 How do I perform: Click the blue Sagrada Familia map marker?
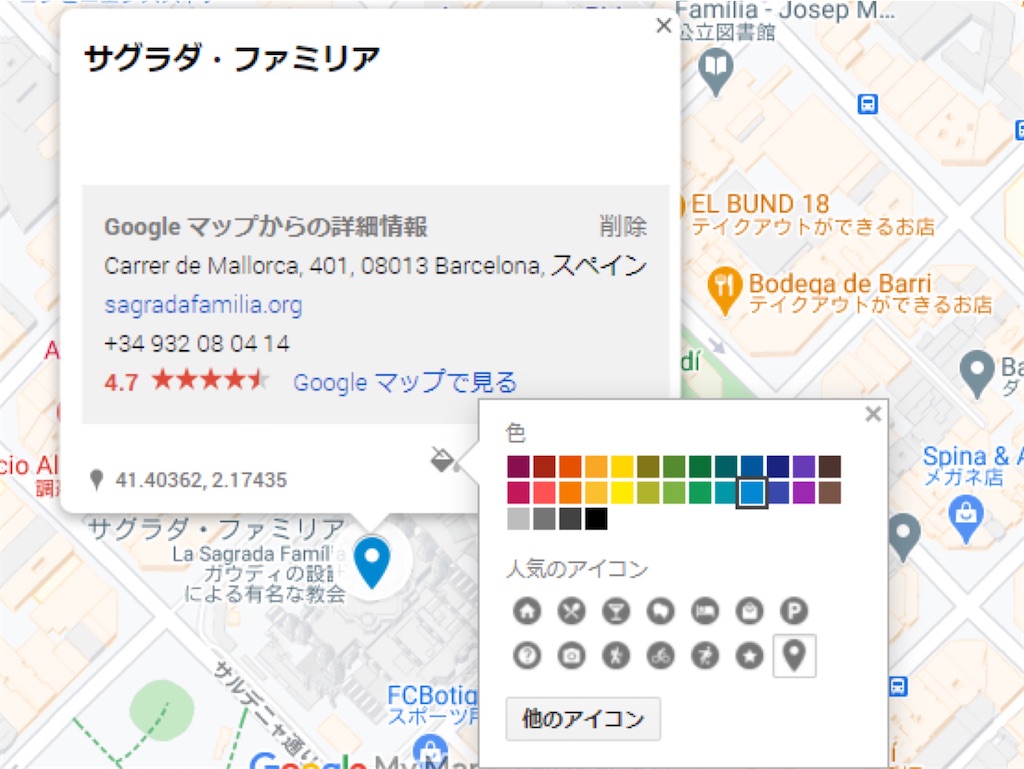click(372, 561)
